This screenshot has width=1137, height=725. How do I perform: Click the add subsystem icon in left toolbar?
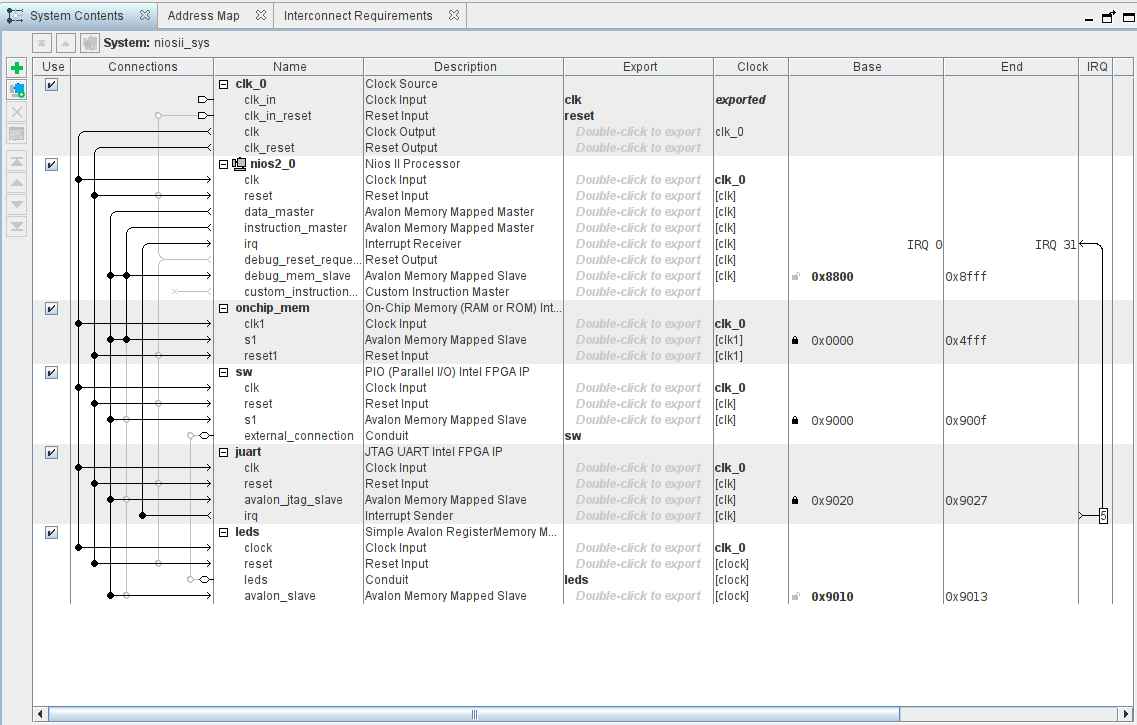17,90
